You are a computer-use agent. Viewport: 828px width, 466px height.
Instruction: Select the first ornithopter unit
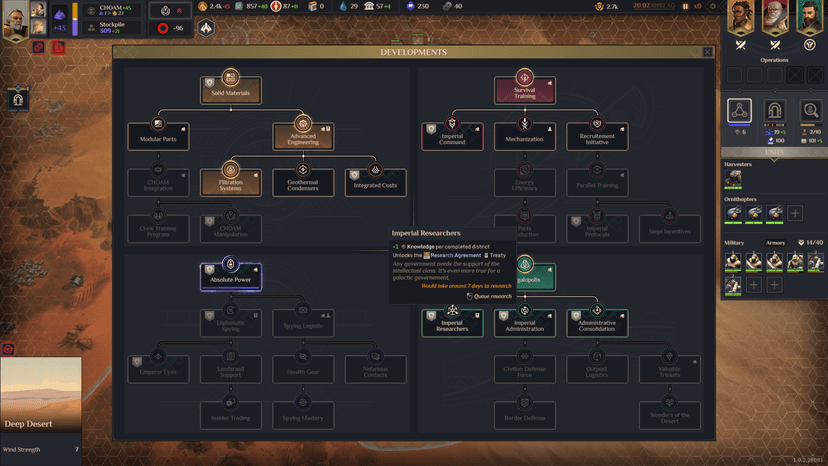[x=733, y=214]
